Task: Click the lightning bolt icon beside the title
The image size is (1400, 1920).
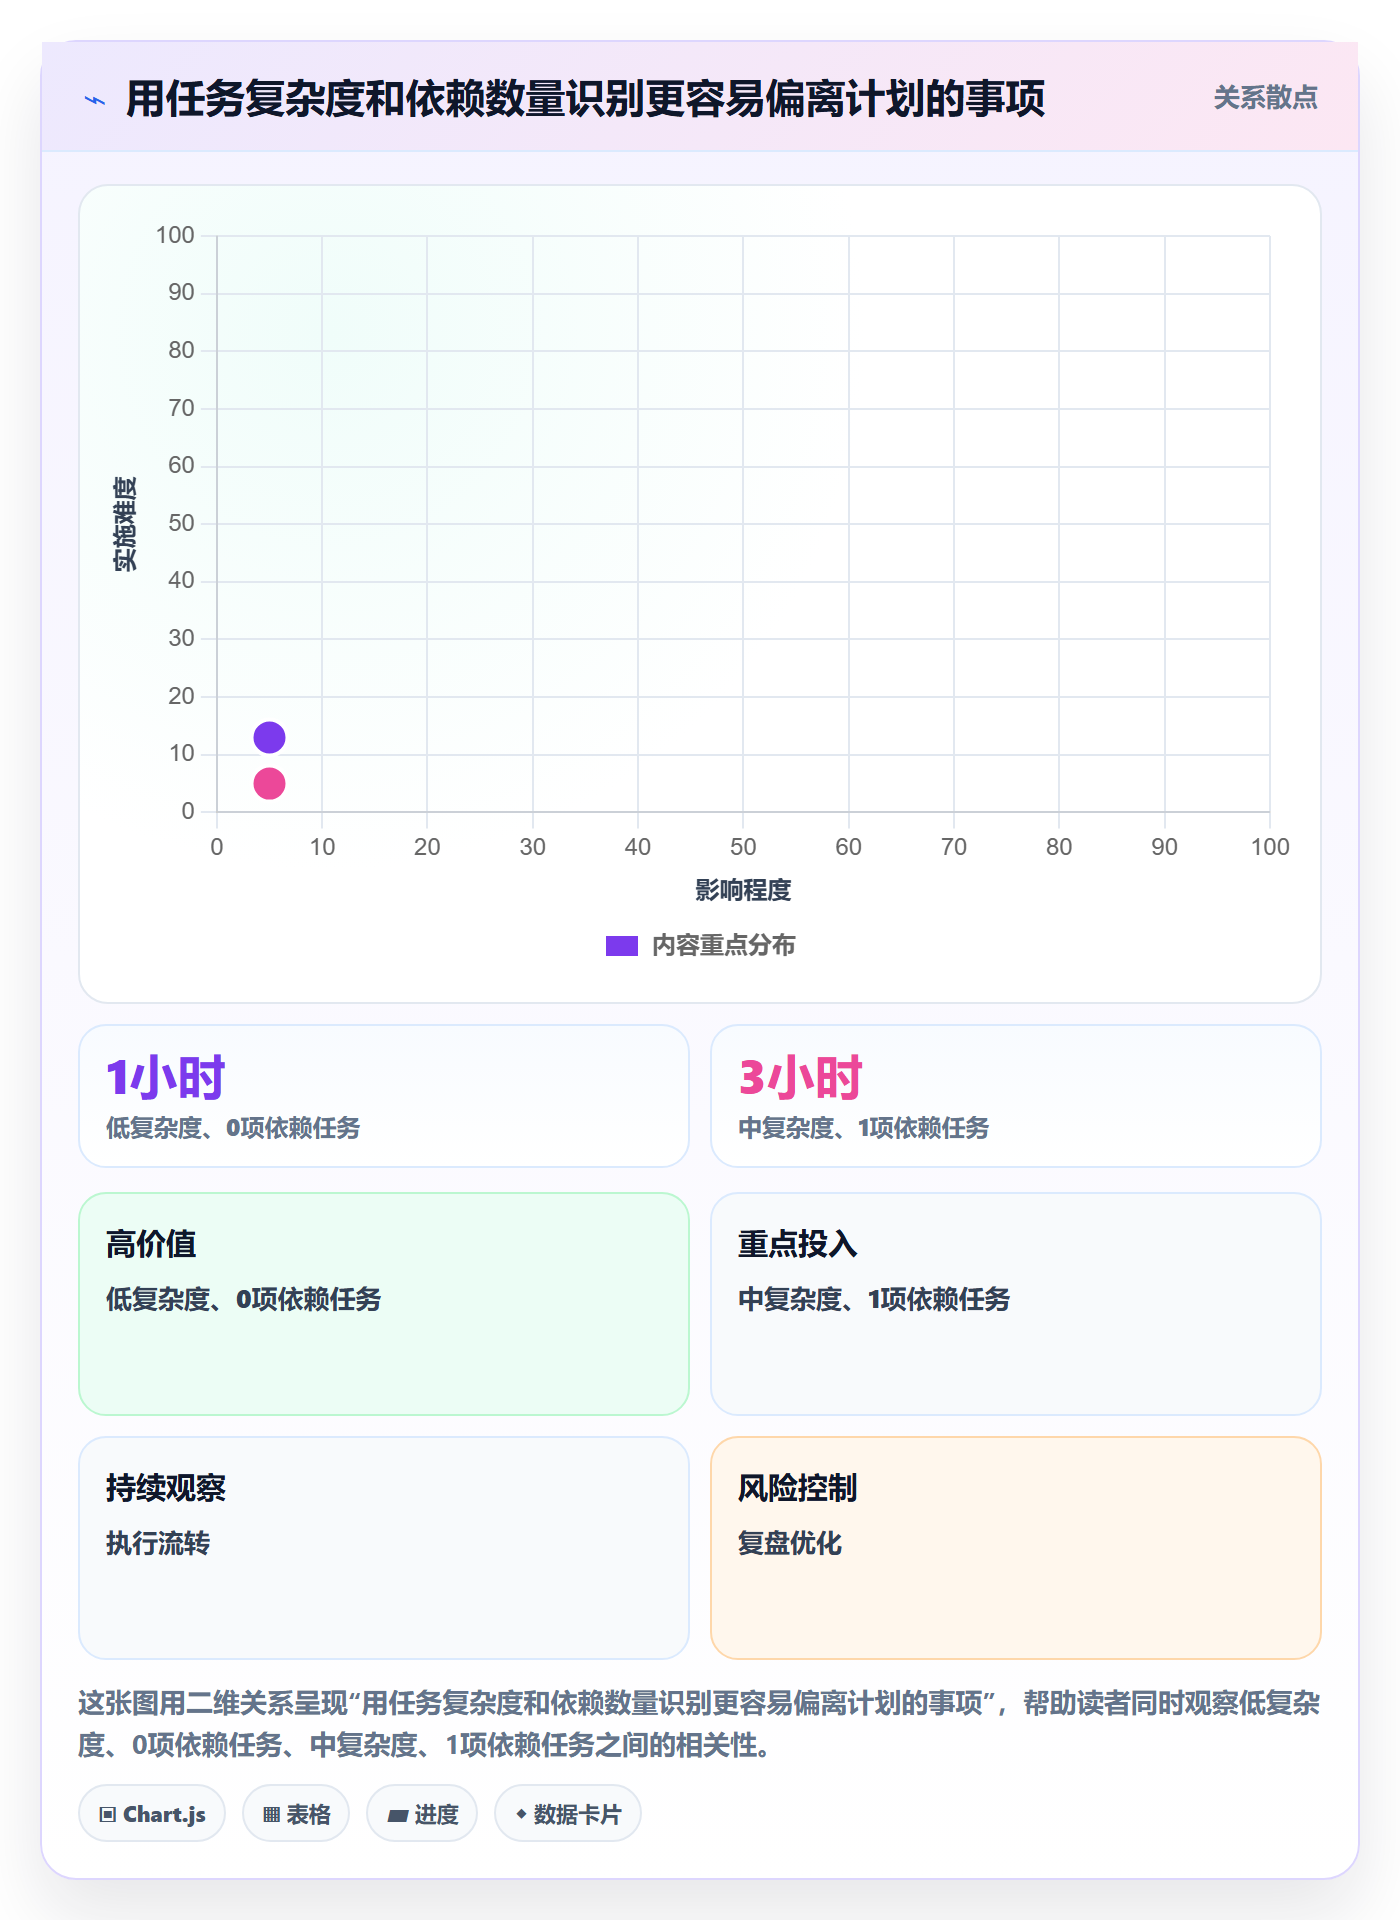Action: [95, 100]
